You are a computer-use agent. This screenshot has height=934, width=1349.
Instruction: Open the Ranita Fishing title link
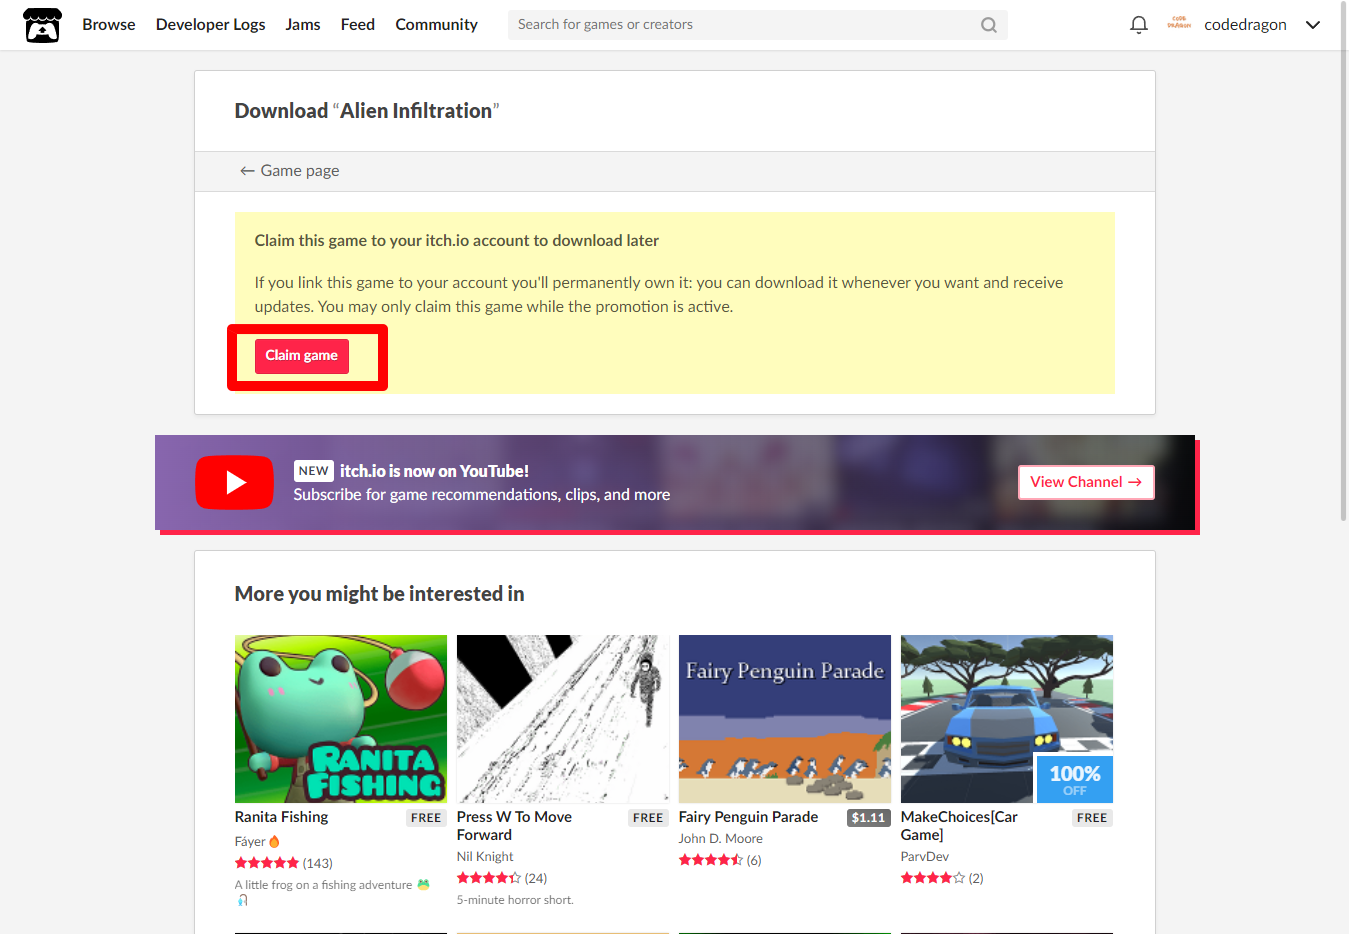pyautogui.click(x=281, y=817)
